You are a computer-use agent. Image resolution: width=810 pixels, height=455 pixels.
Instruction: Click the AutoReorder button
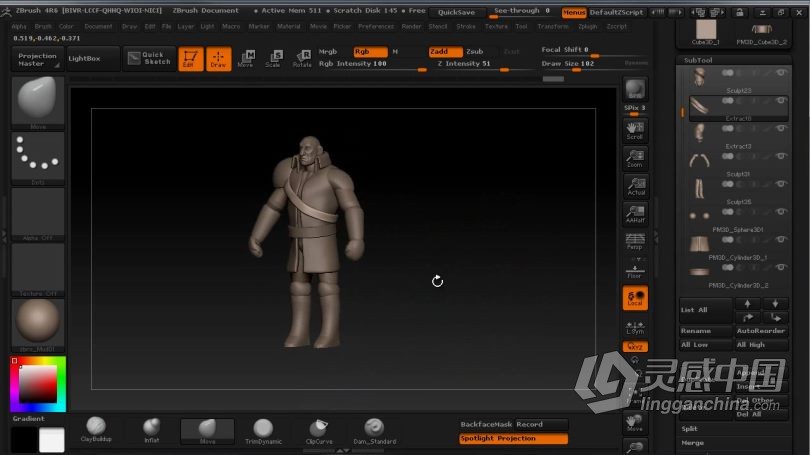(x=761, y=331)
